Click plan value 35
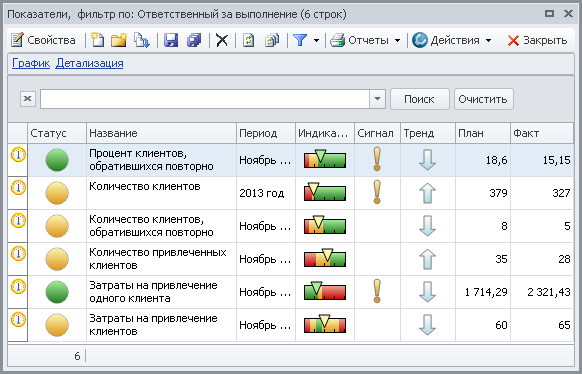Screen dimensions: 582x374 501,259
